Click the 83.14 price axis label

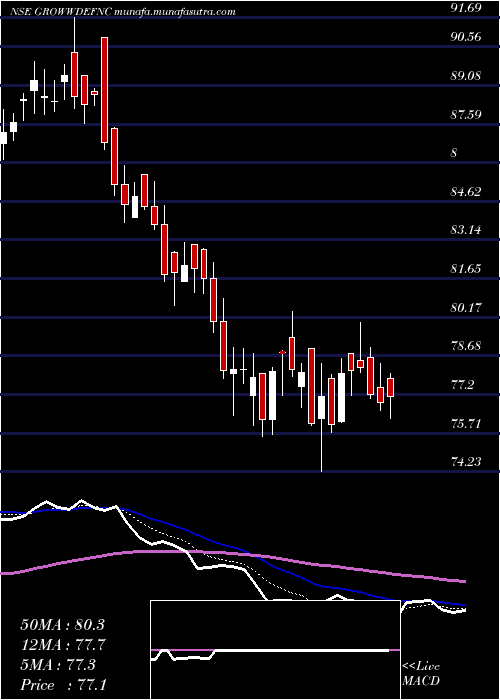click(466, 230)
